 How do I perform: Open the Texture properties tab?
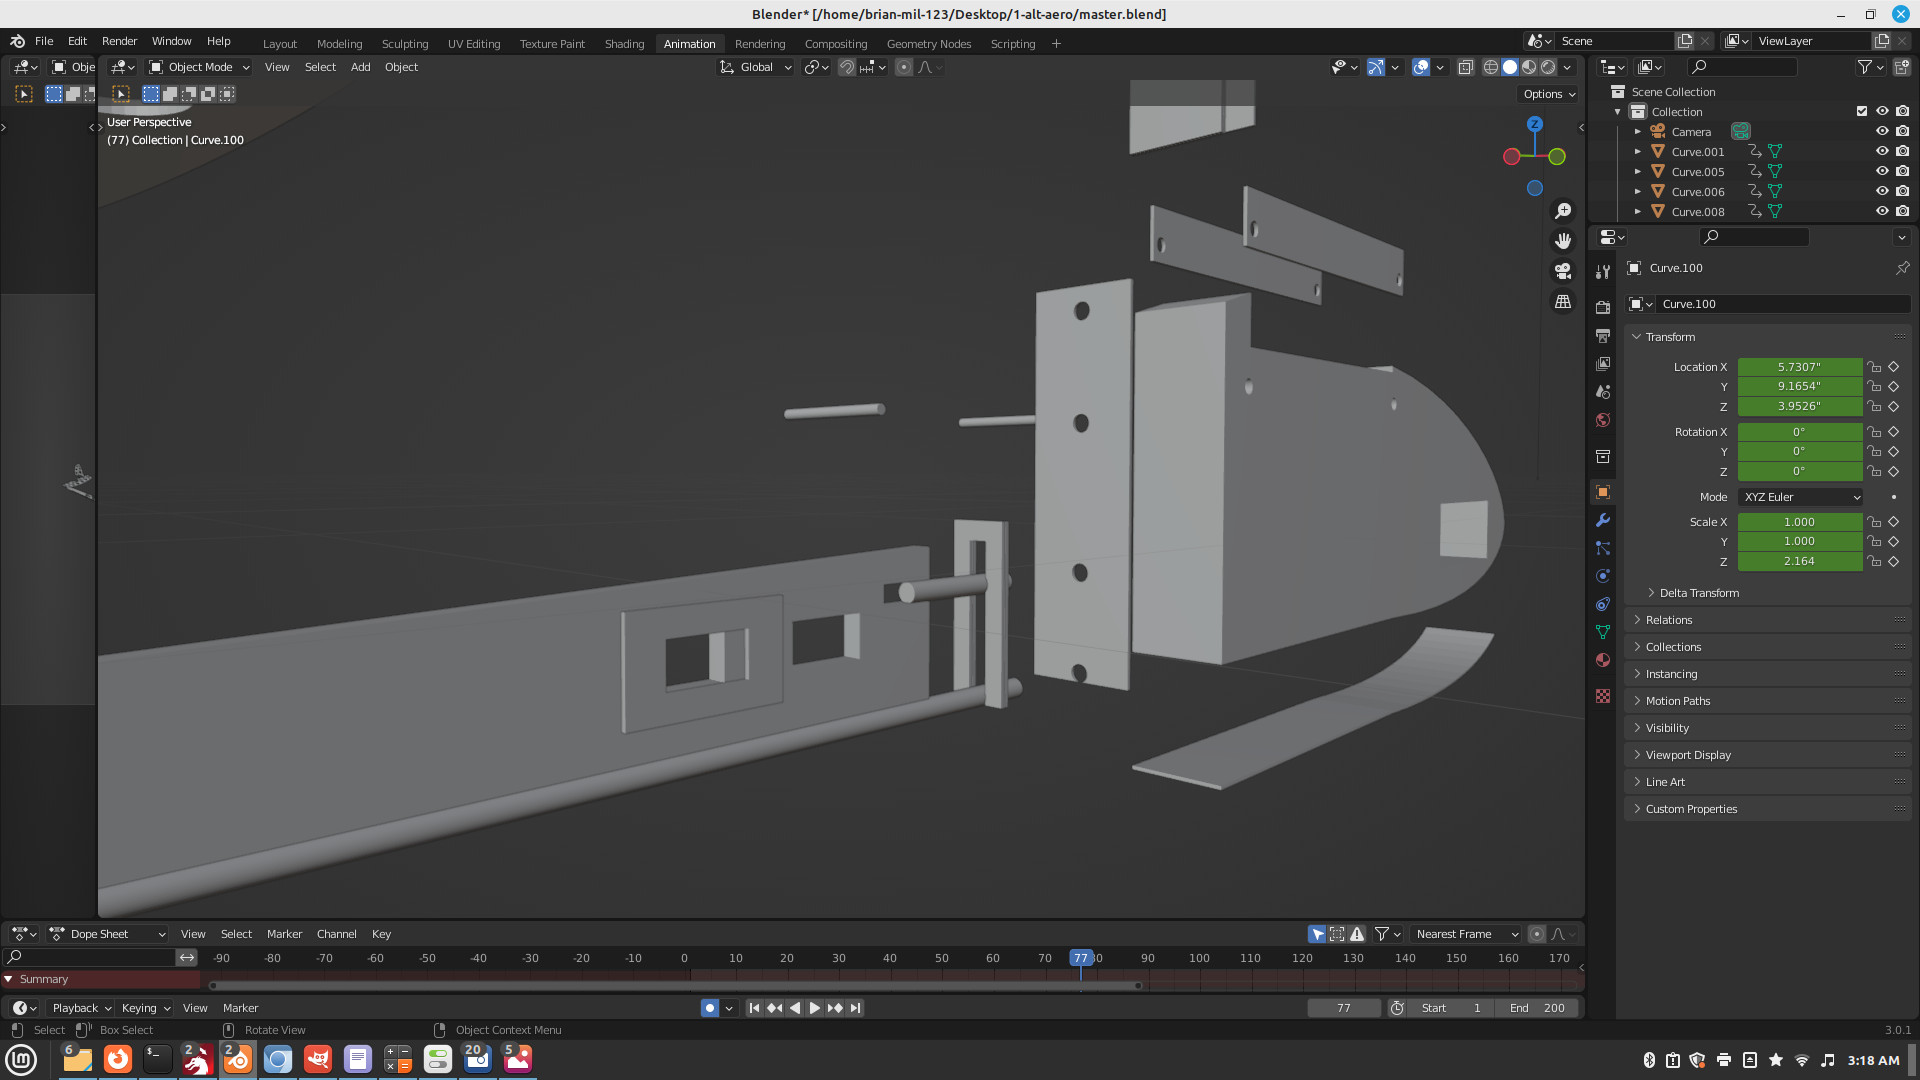tap(1603, 696)
